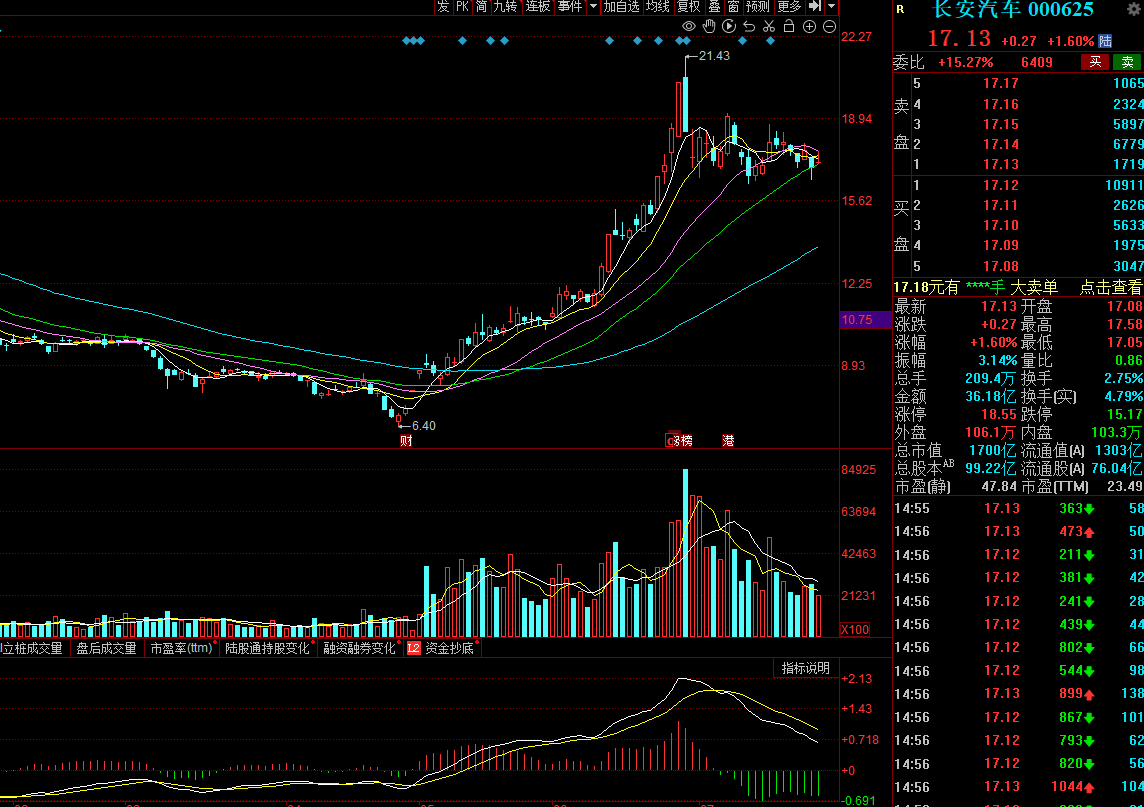Select the scissors cut tool
Viewport: 1144px width, 807px height.
pyautogui.click(x=769, y=26)
